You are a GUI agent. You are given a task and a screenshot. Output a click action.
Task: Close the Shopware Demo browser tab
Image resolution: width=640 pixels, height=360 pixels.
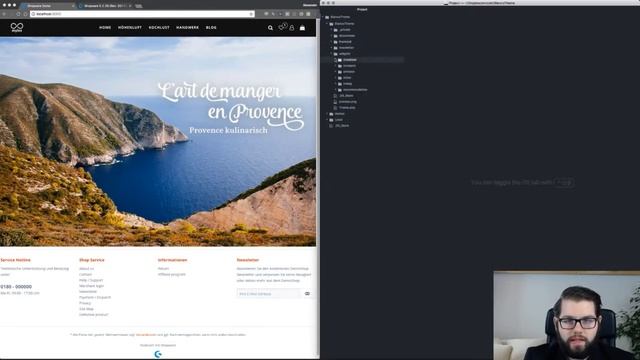click(x=73, y=6)
